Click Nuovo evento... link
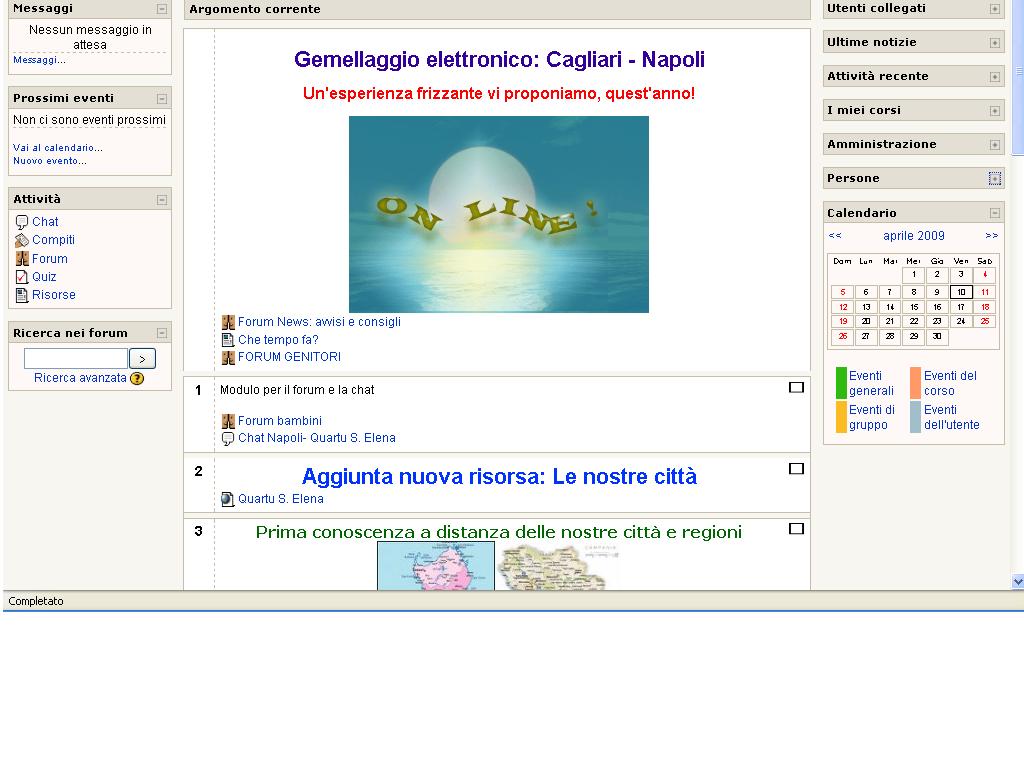The width and height of the screenshot is (1024, 768). pos(50,161)
